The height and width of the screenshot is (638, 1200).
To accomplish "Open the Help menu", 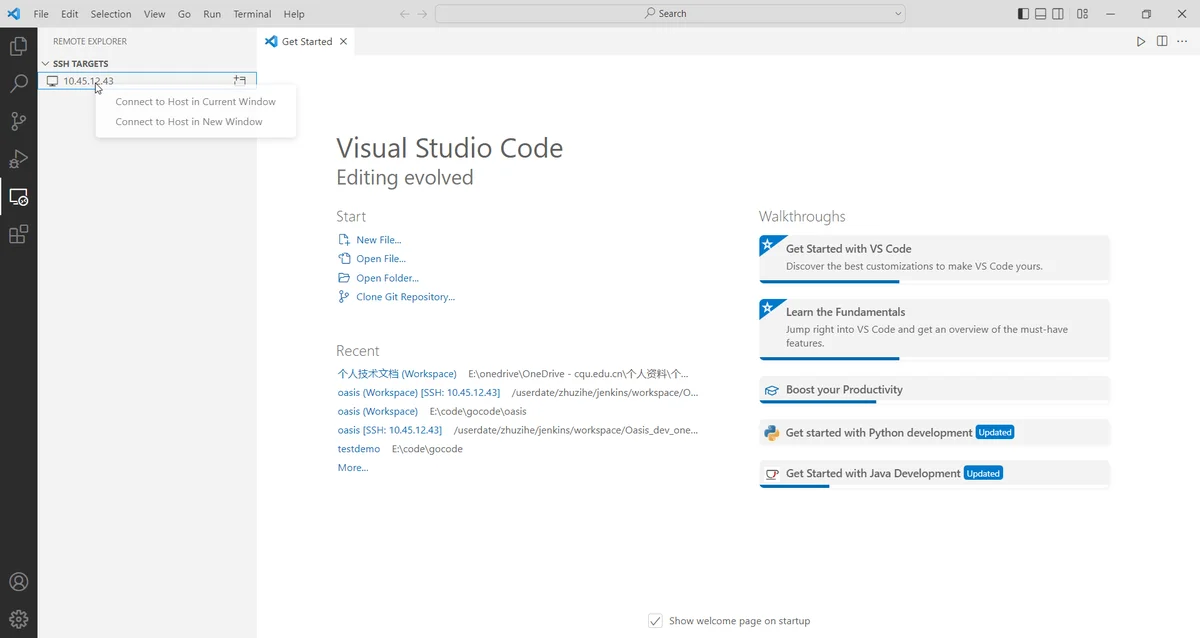I will [294, 14].
